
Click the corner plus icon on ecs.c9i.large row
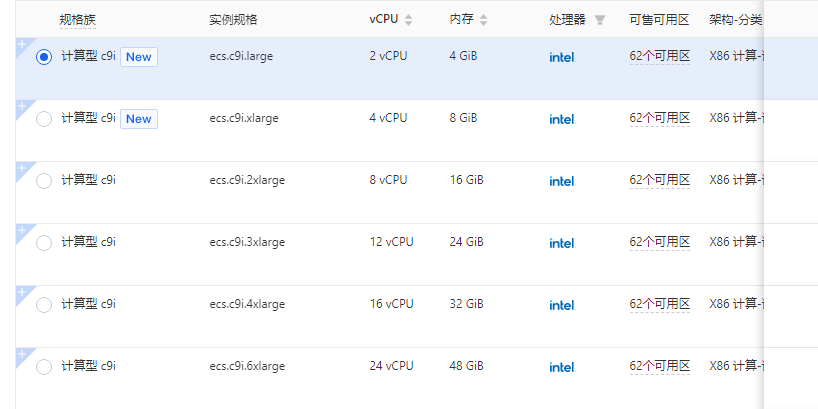21,43
